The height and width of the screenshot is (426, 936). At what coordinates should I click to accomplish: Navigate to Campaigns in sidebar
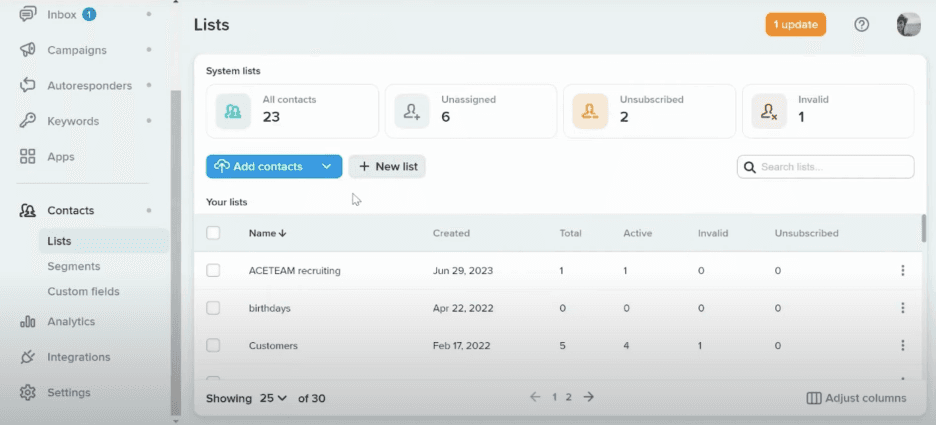77,50
